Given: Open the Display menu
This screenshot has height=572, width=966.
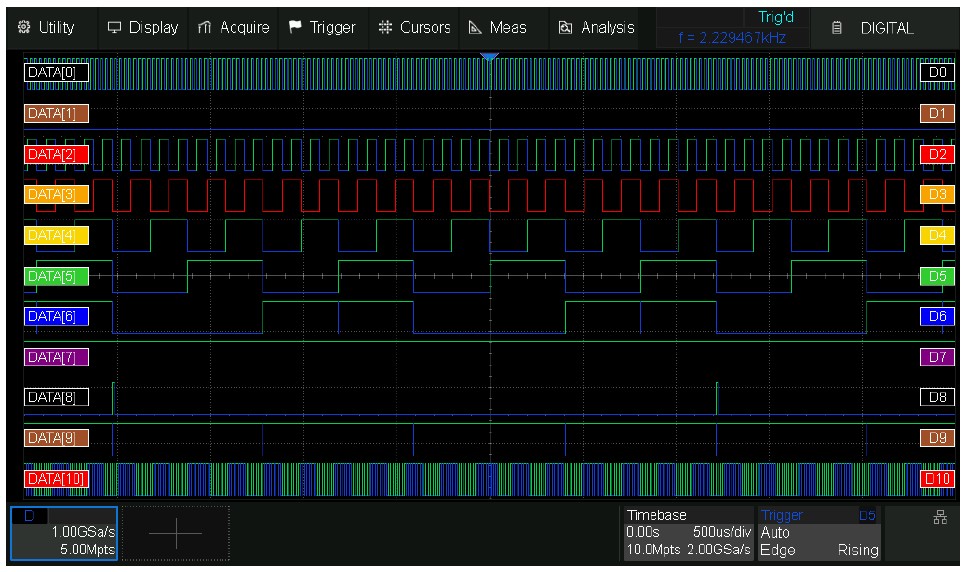Looking at the screenshot, I should coord(142,28).
